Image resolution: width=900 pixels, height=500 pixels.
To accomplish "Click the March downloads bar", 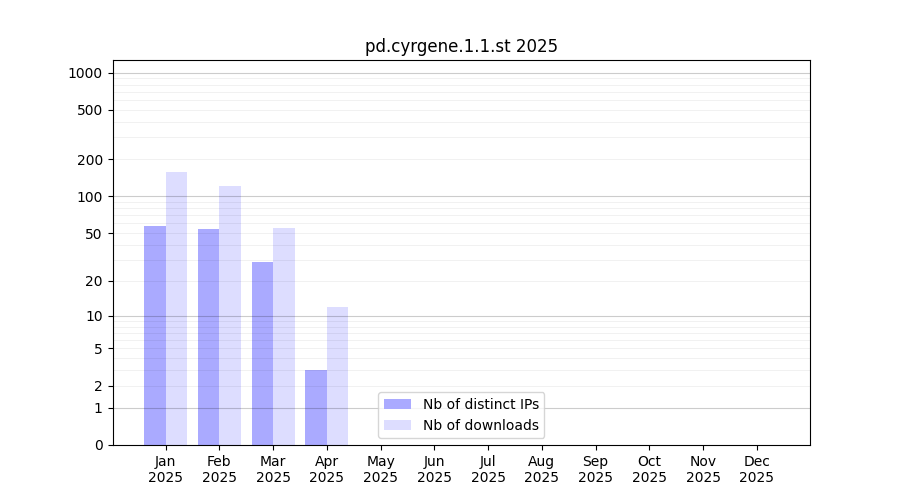I will tap(284, 336).
